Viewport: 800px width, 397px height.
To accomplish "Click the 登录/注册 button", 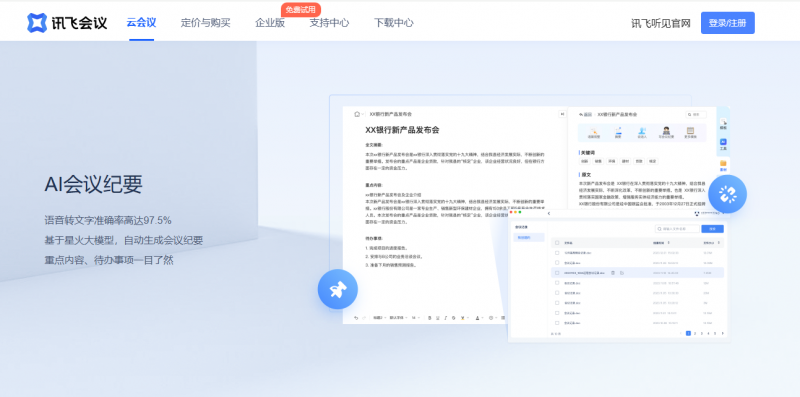I will 728,23.
